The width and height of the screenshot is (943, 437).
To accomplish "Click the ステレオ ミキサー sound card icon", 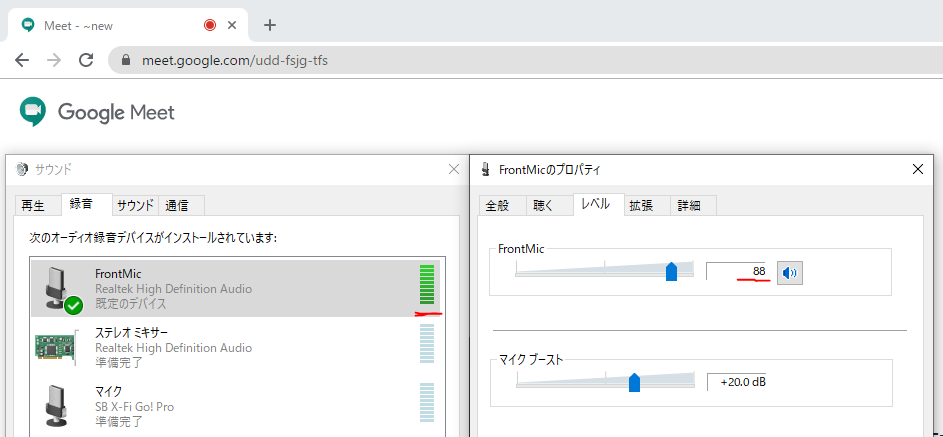I will (57, 347).
